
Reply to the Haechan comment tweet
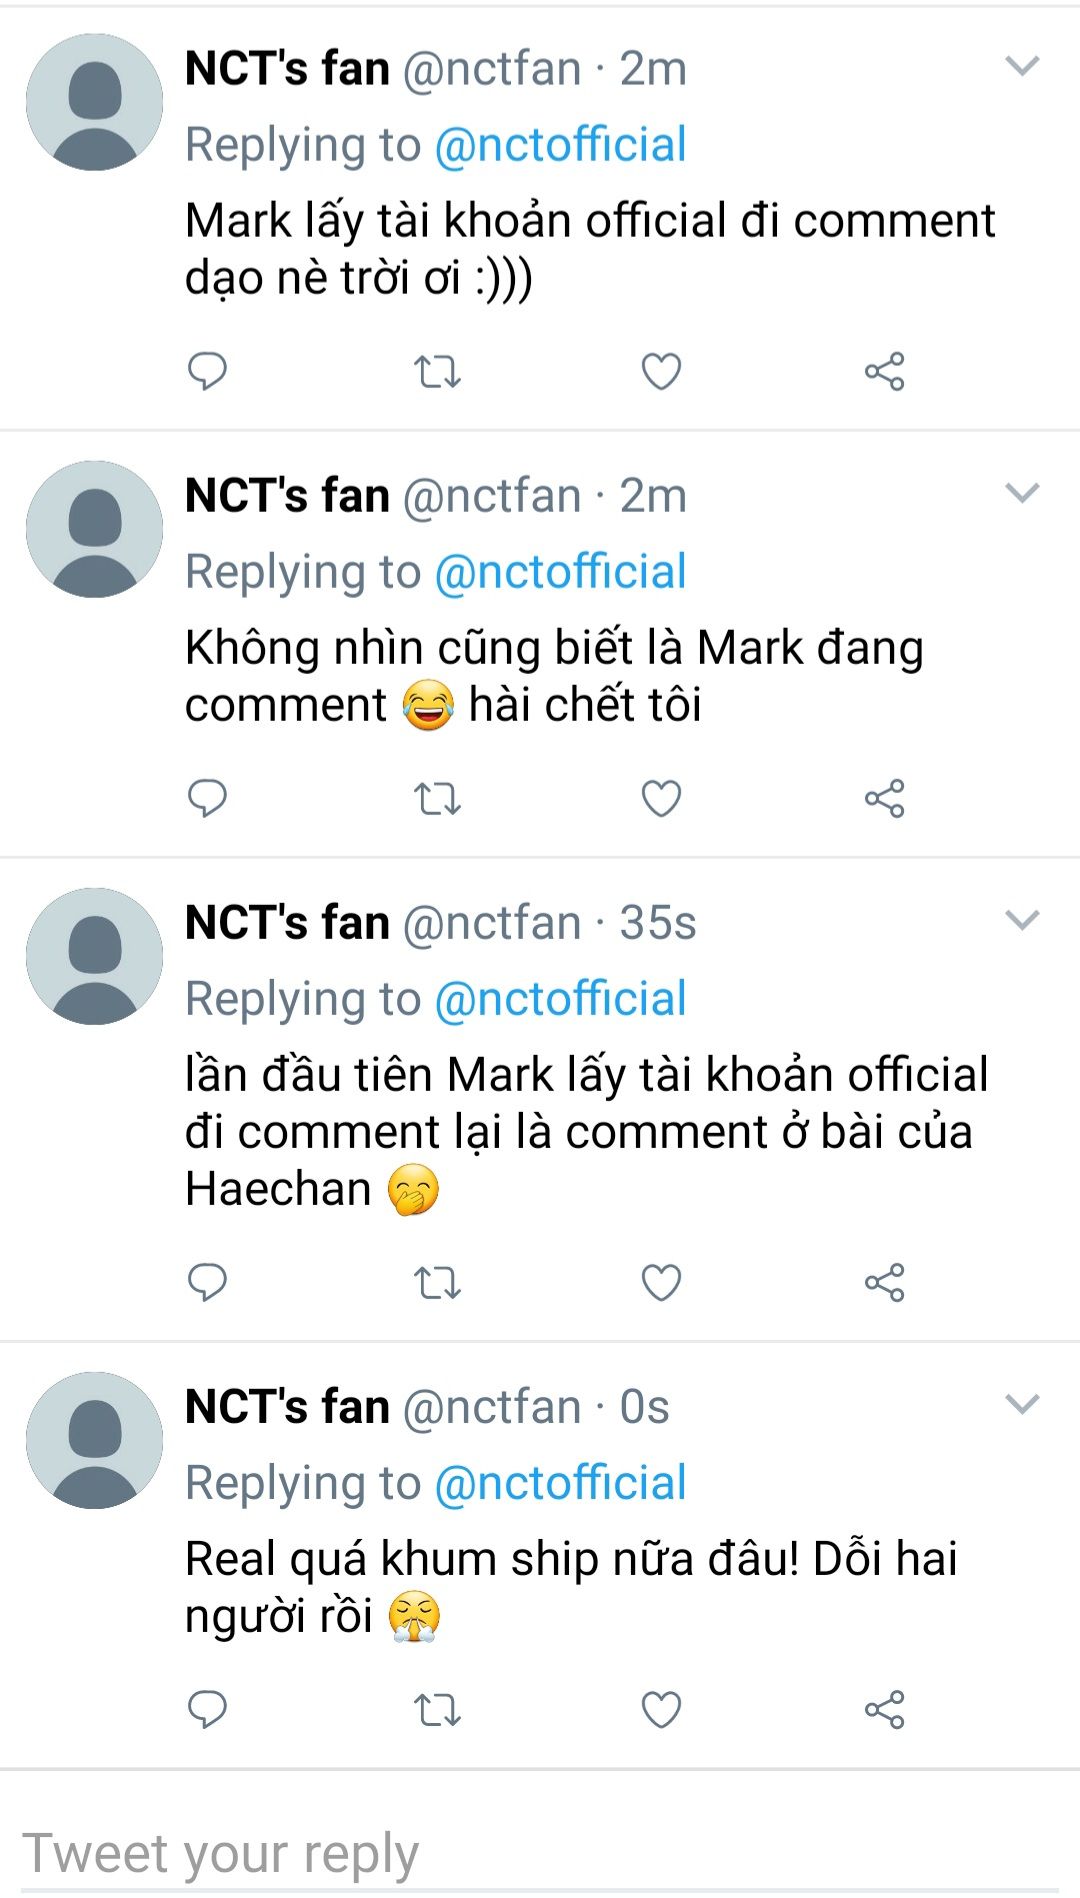click(207, 1282)
